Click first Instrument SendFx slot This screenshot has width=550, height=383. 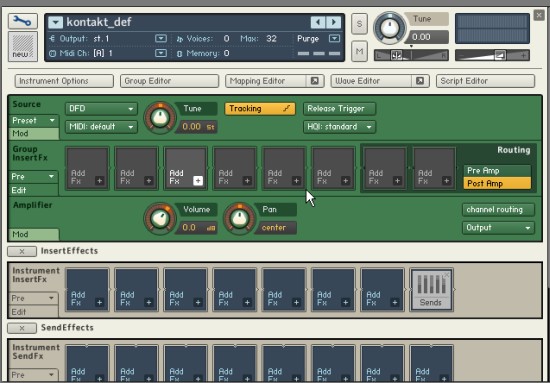[87, 364]
